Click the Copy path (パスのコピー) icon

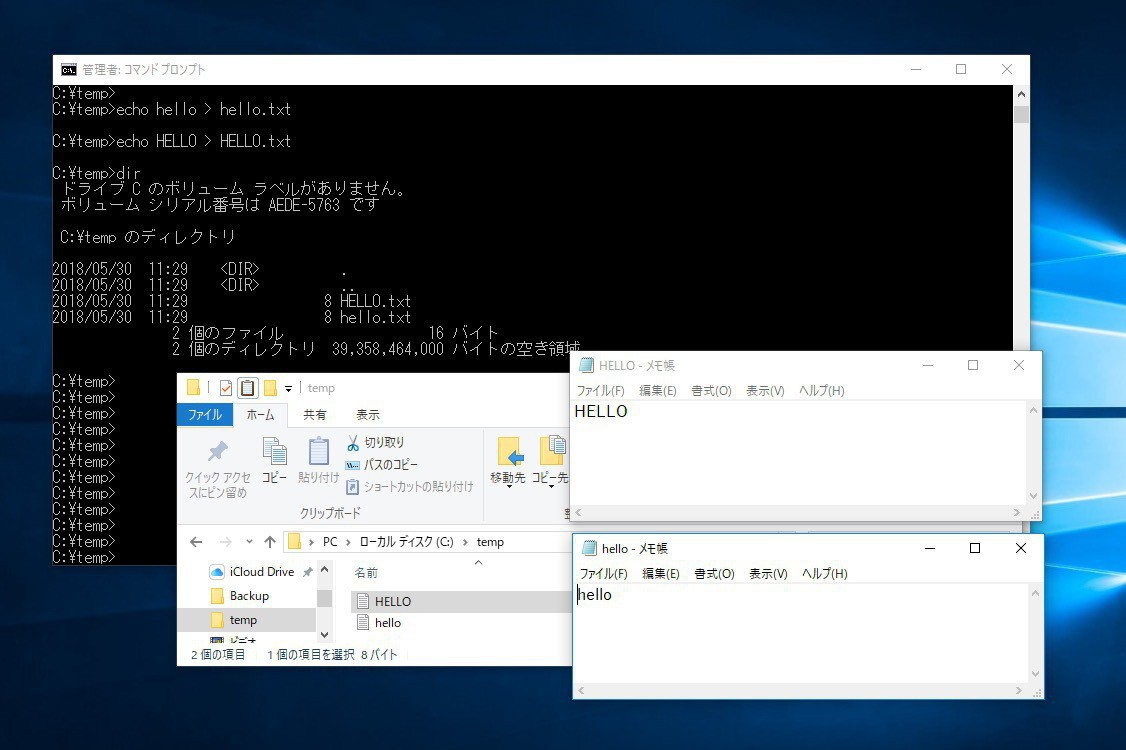tap(353, 465)
